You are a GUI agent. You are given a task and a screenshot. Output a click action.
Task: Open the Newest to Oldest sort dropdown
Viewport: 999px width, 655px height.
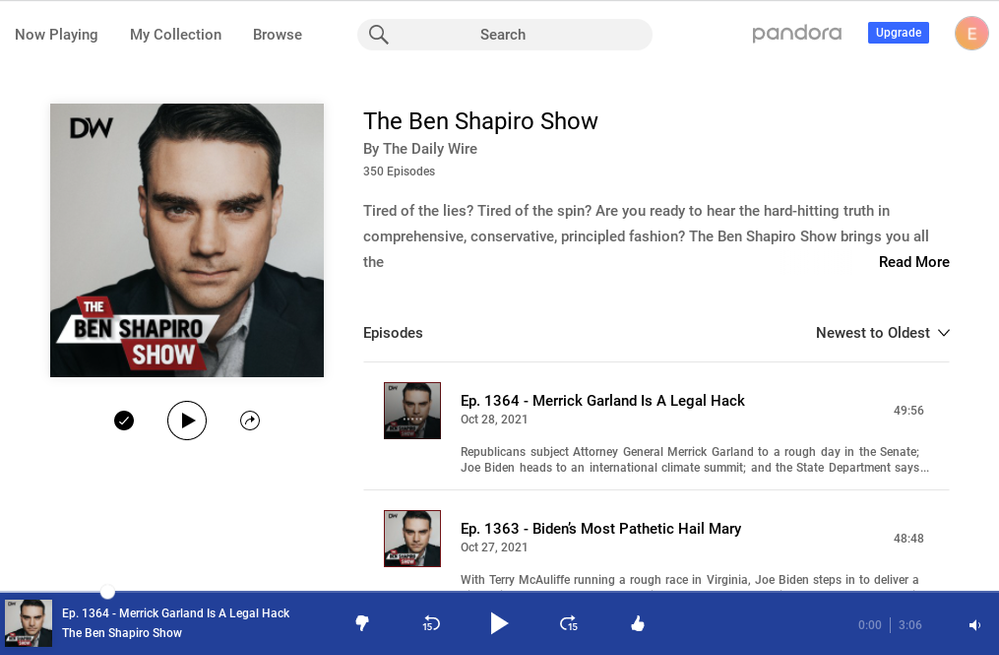coord(882,333)
